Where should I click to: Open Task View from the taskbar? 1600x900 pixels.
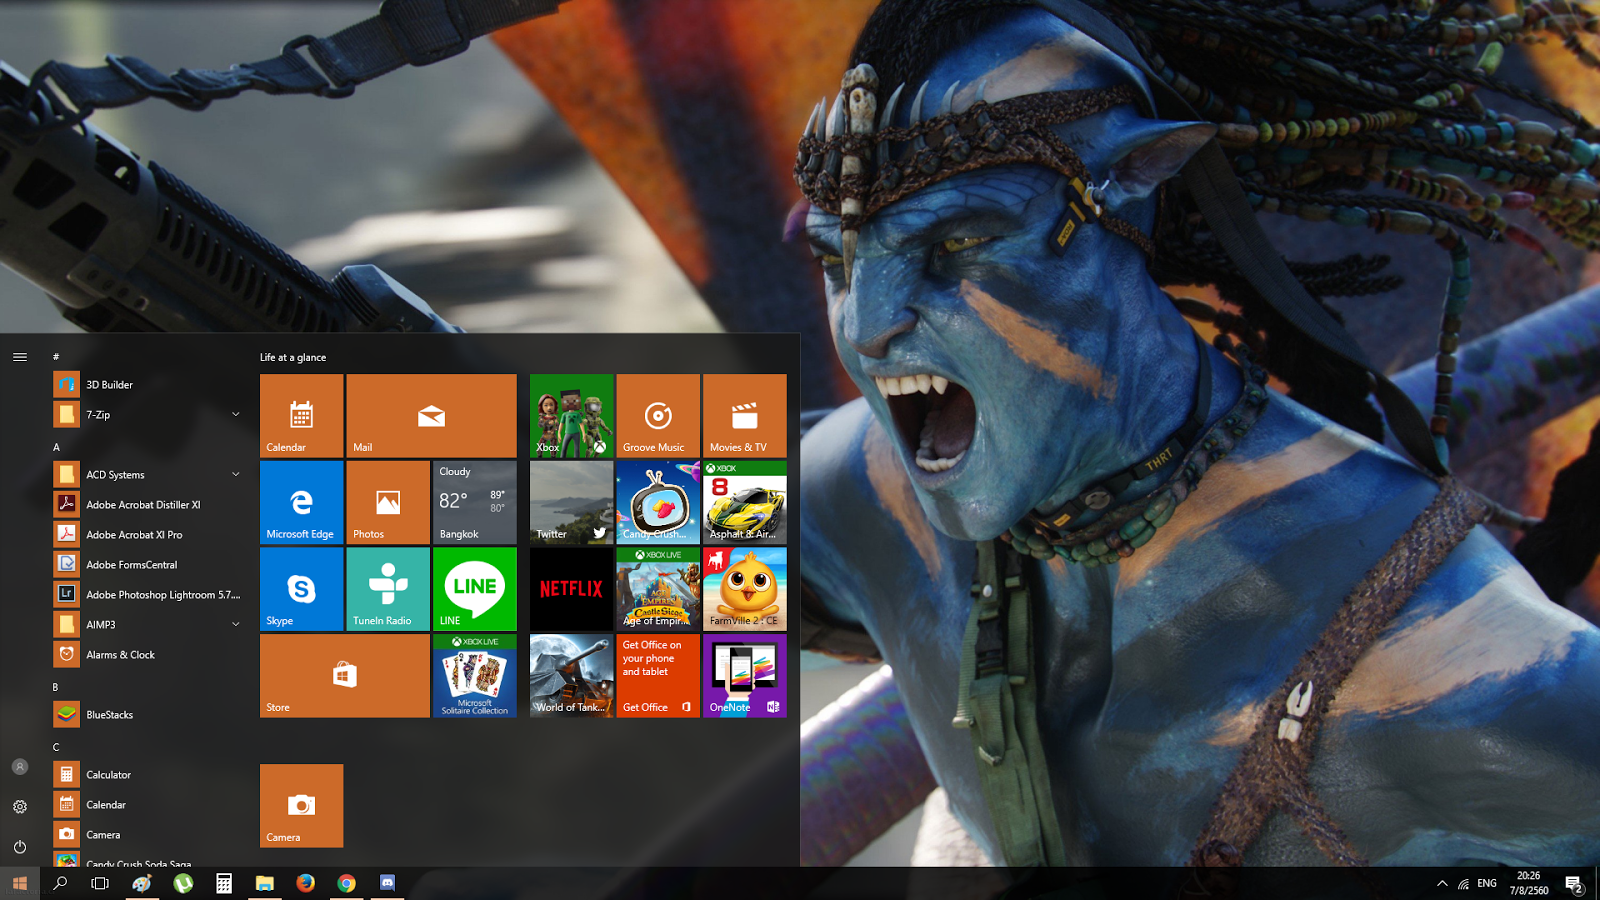pyautogui.click(x=100, y=883)
